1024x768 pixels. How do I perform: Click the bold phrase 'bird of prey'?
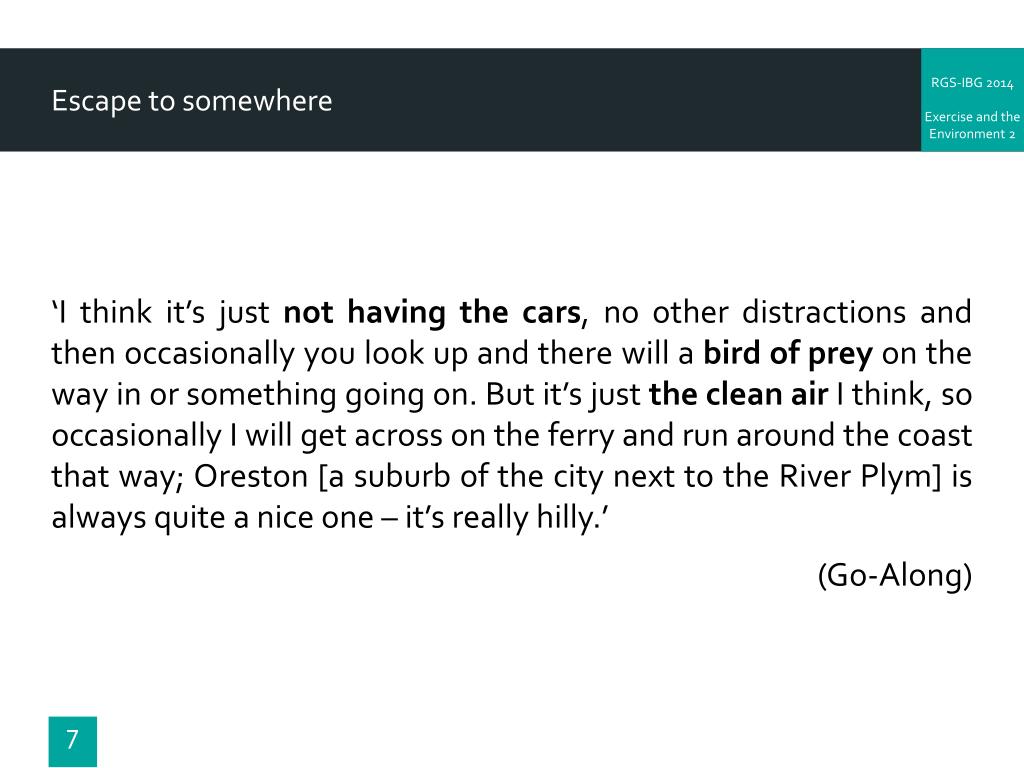pos(788,354)
